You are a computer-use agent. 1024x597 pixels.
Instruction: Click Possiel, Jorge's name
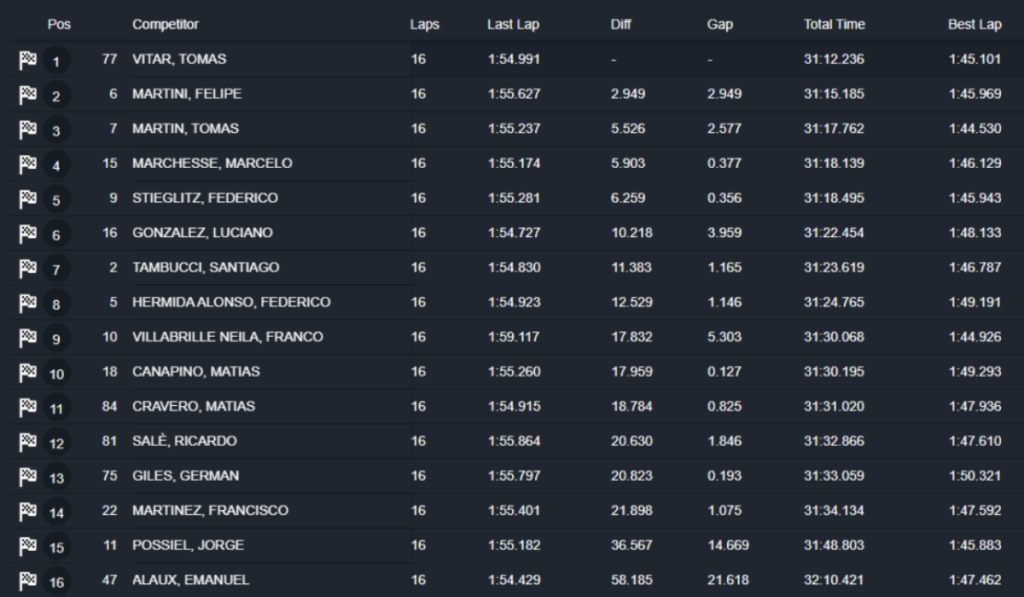pos(188,545)
